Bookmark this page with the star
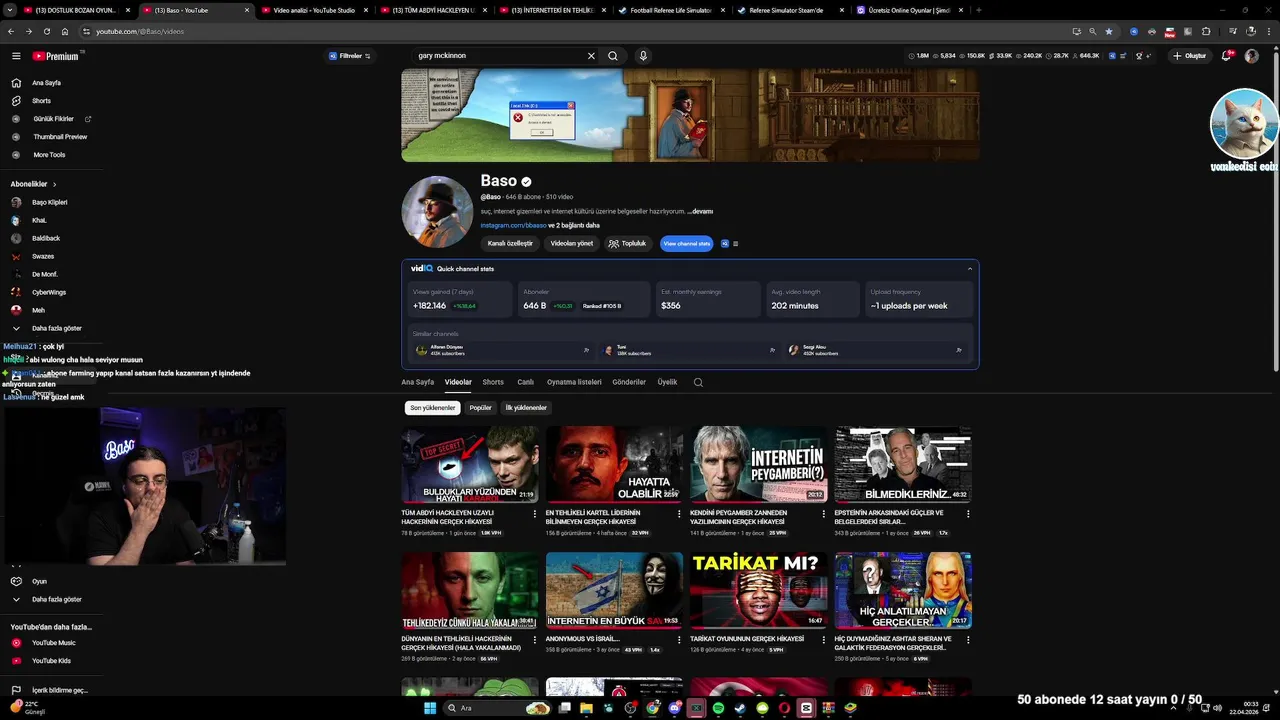Image resolution: width=1280 pixels, height=720 pixels. coord(1108,31)
